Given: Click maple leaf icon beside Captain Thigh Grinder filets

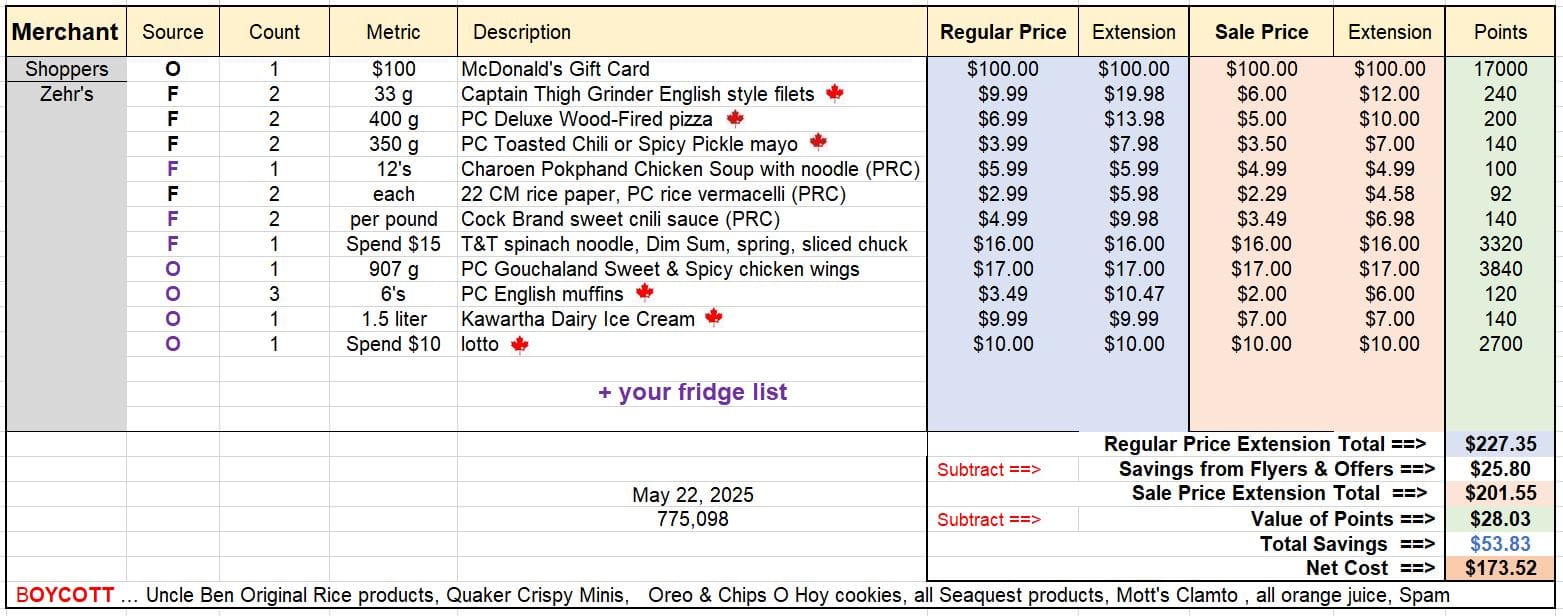Looking at the screenshot, I should point(835,93).
